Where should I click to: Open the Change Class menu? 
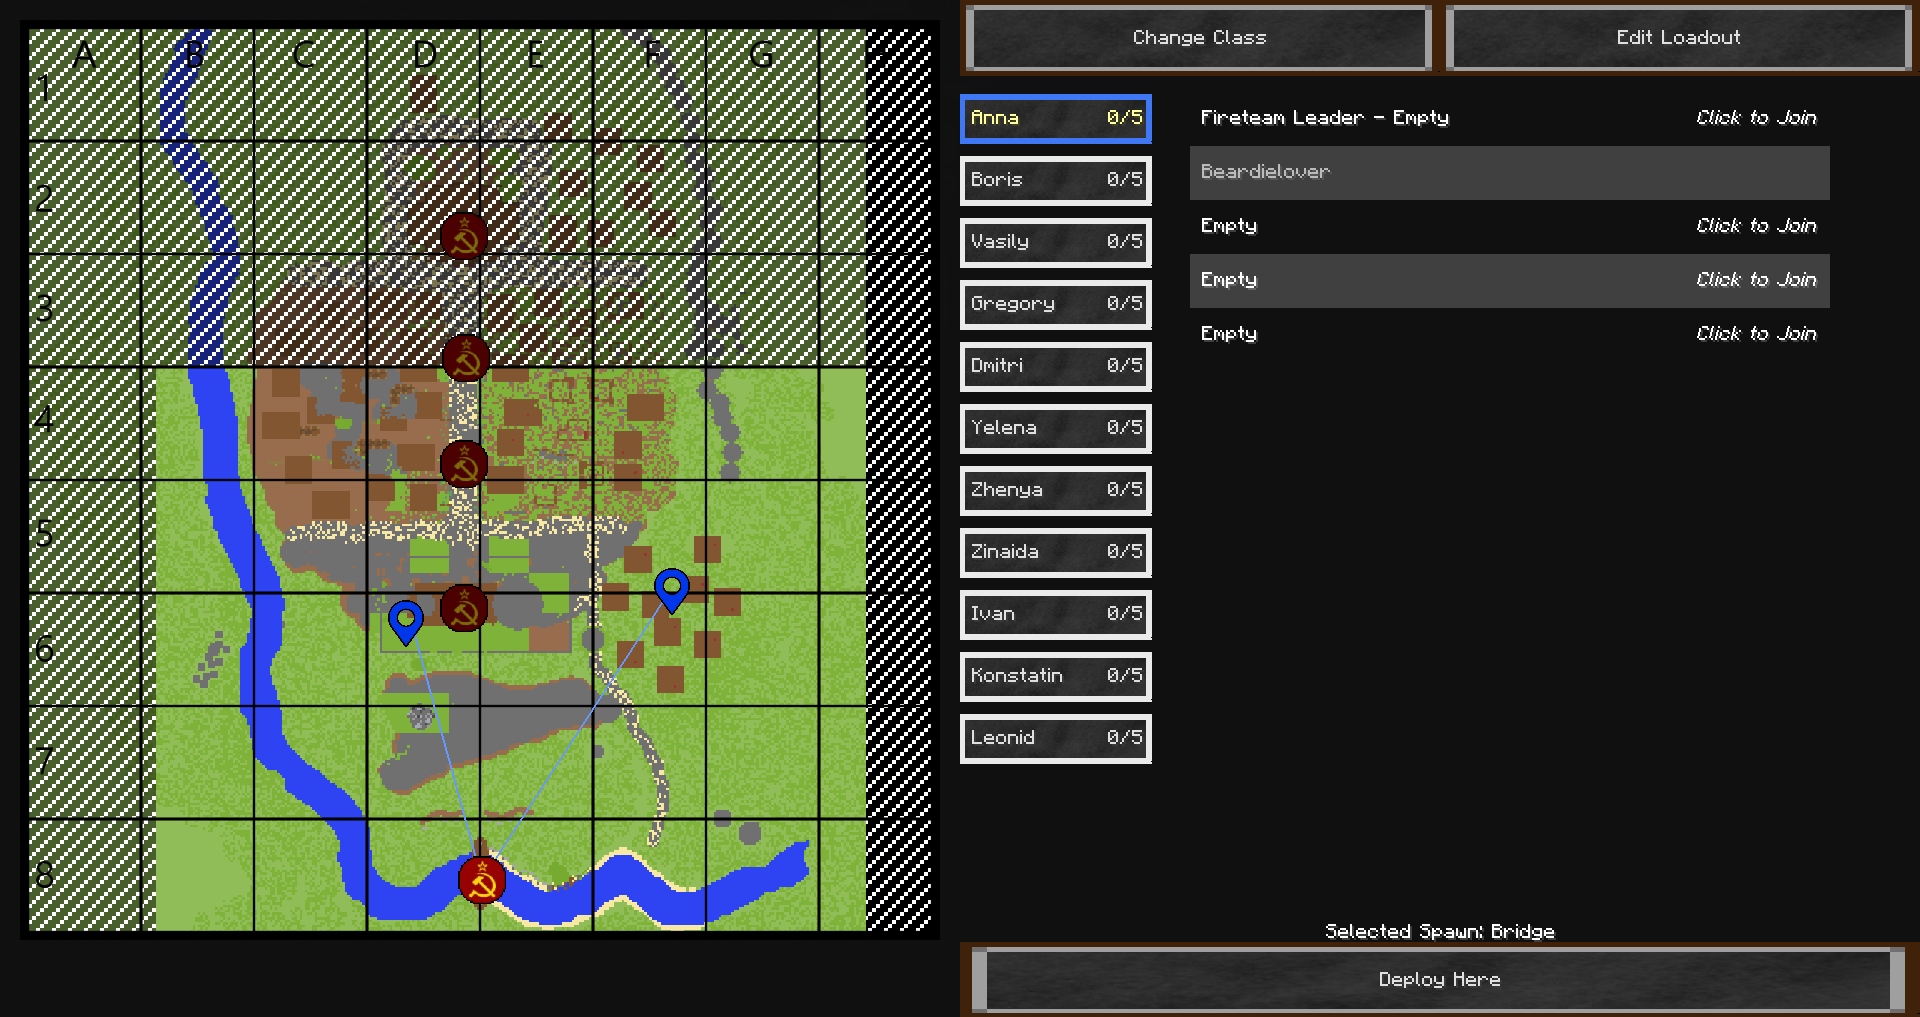point(1198,38)
